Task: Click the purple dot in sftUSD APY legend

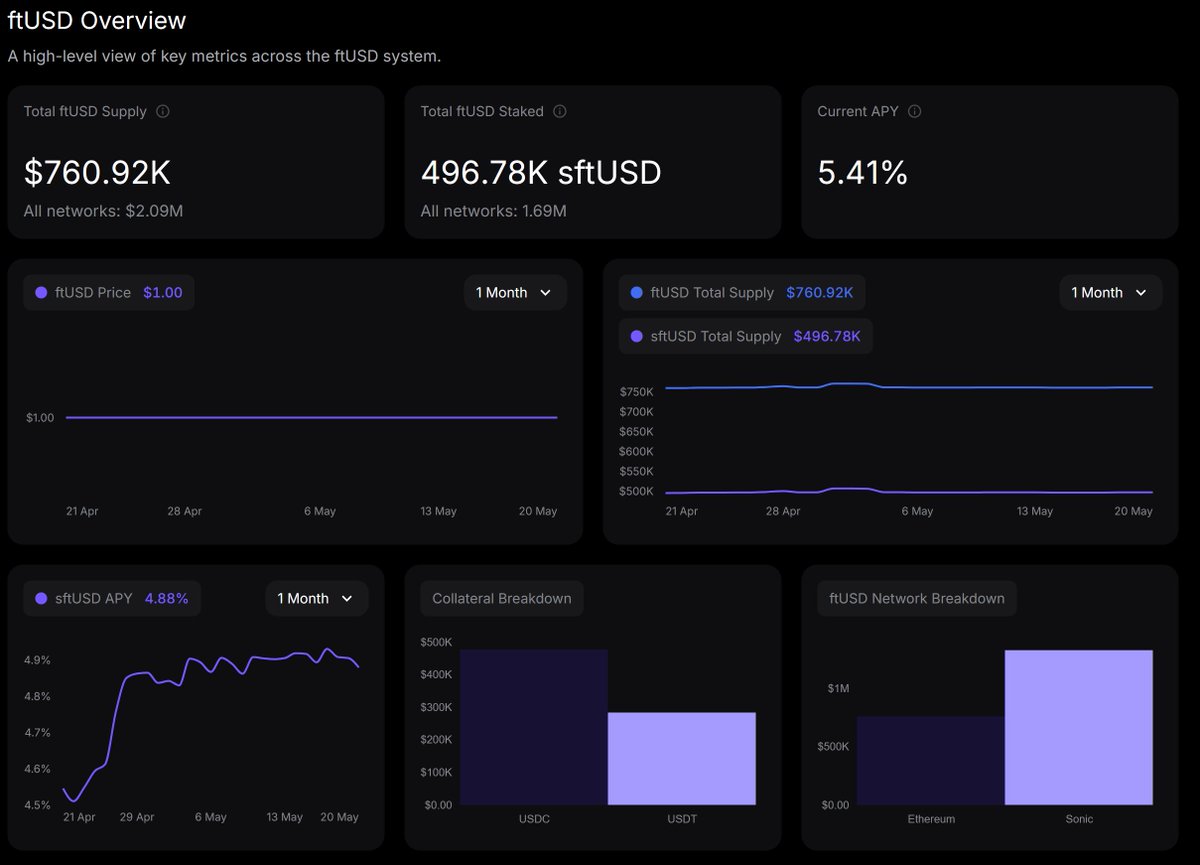Action: coord(41,599)
